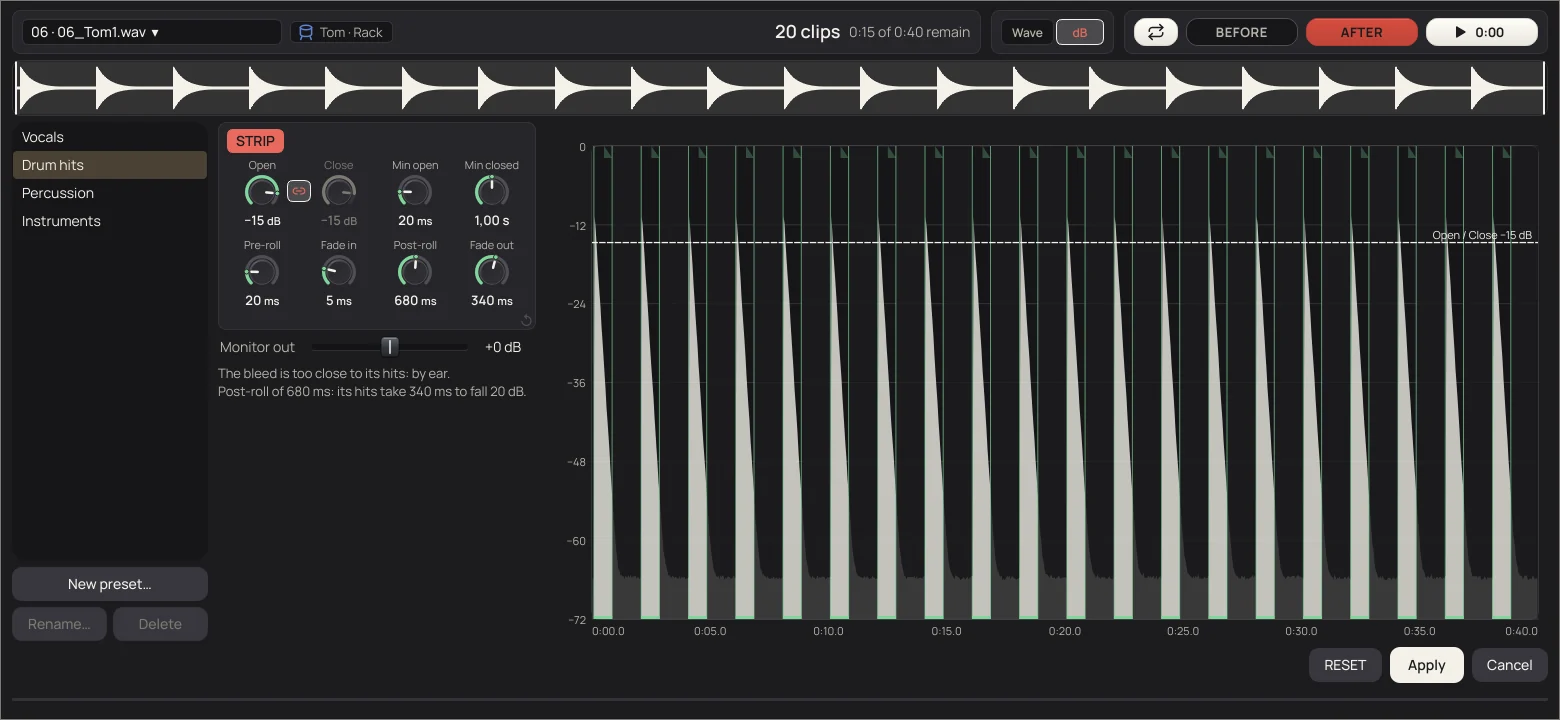Click the "5 ms" Fade in value

(339, 301)
